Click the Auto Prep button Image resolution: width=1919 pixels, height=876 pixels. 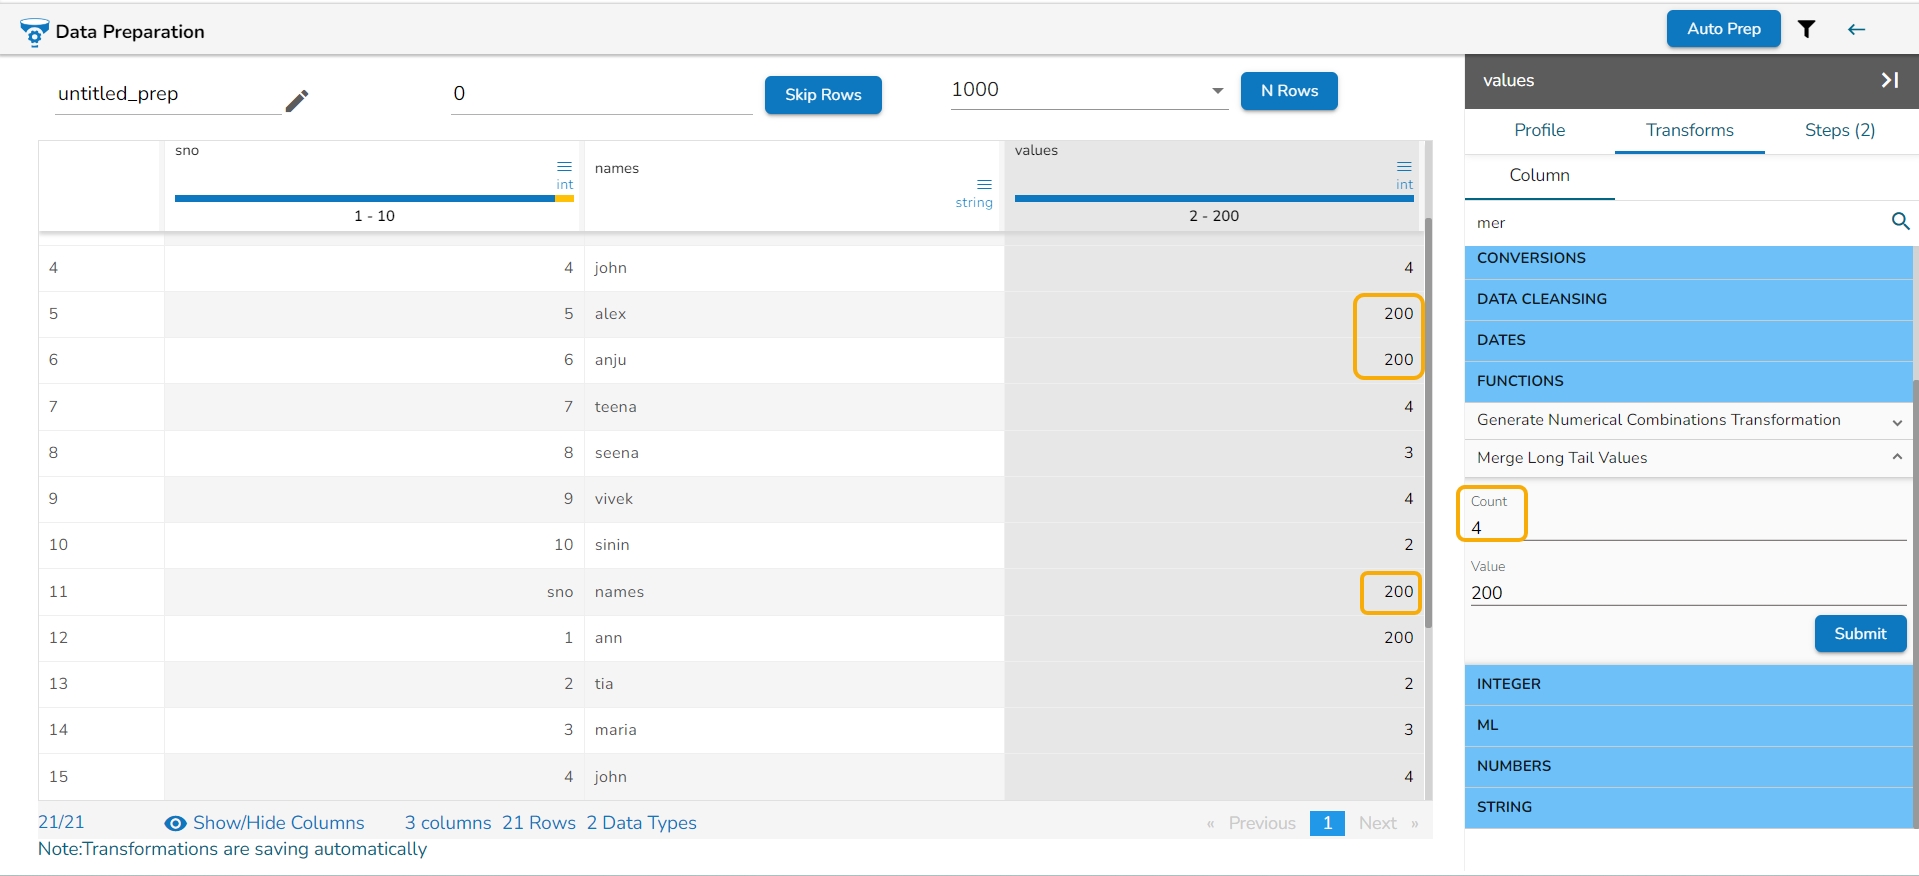(x=1723, y=29)
